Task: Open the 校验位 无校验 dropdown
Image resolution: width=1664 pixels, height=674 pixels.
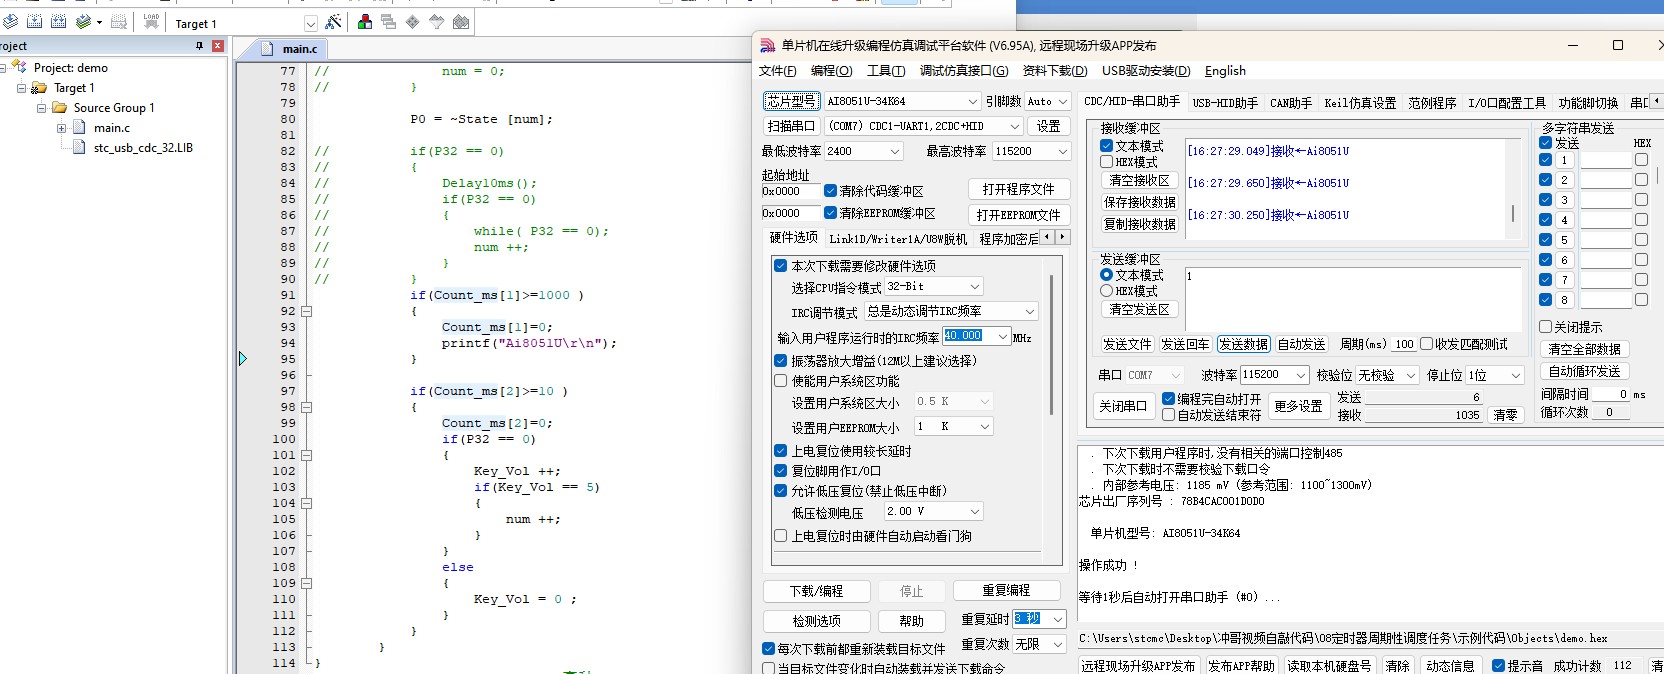Action: (x=1411, y=375)
